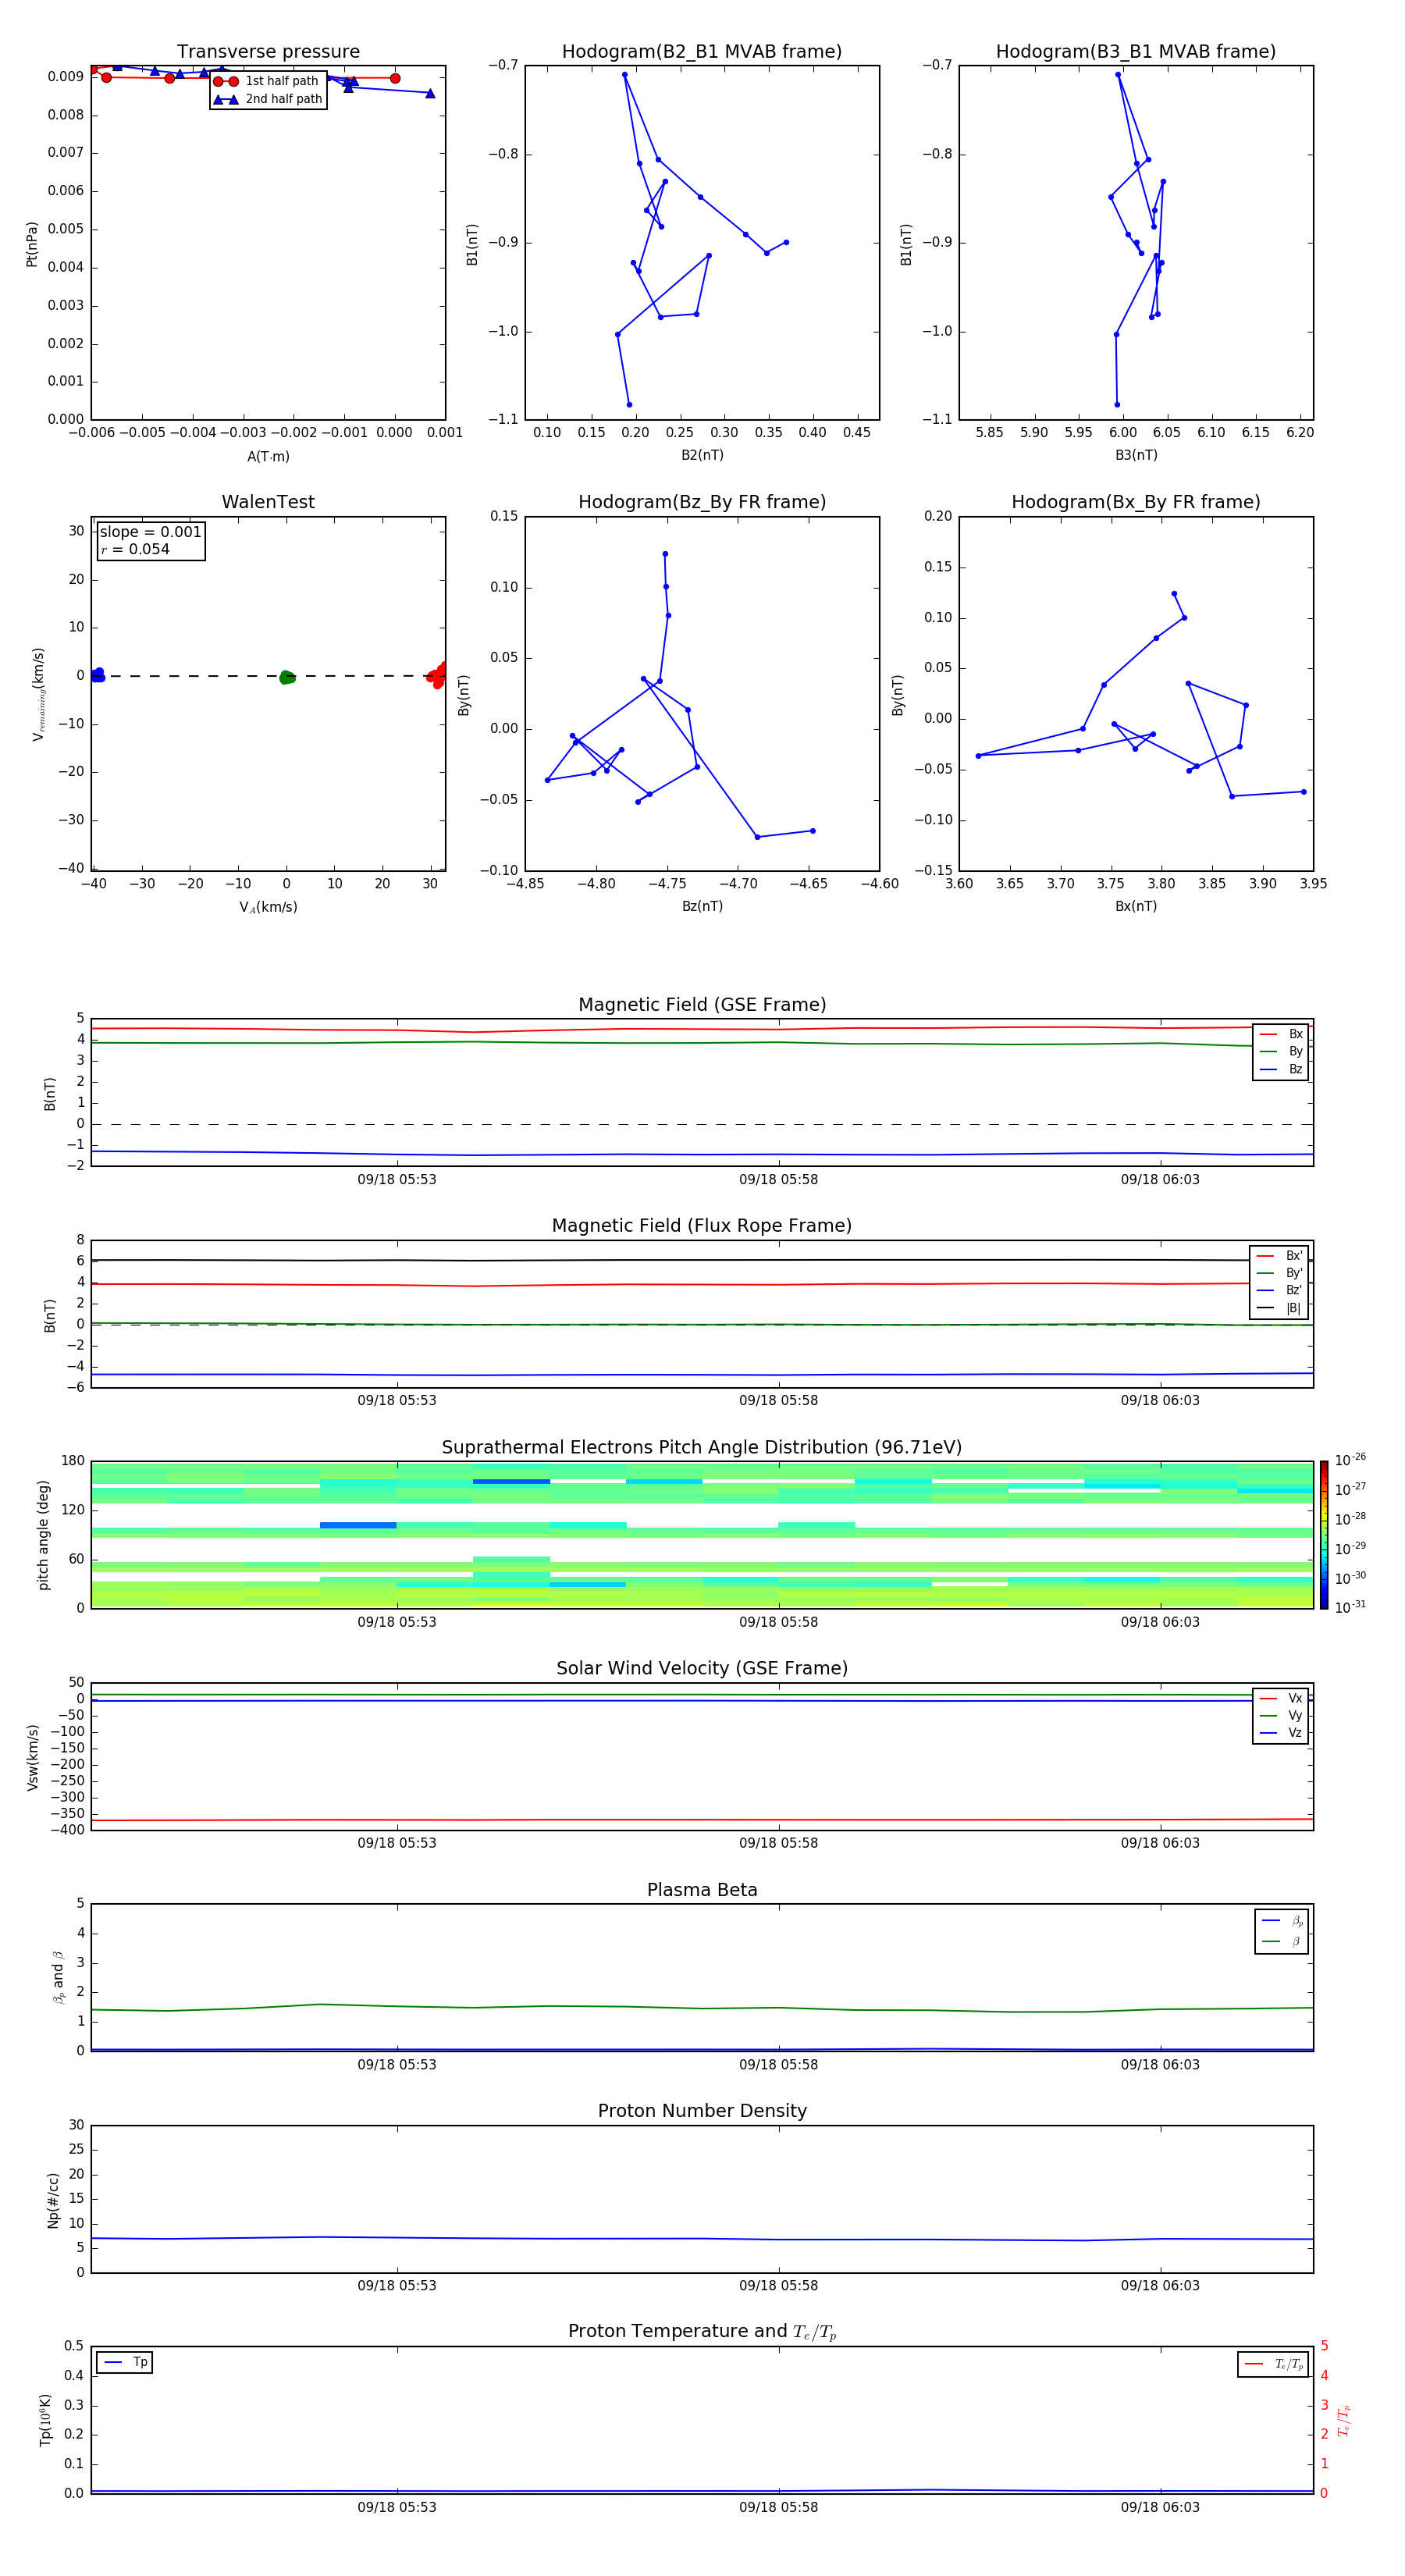Click the blue Np density curve
The height and width of the screenshot is (2576, 1405).
point(702,2239)
